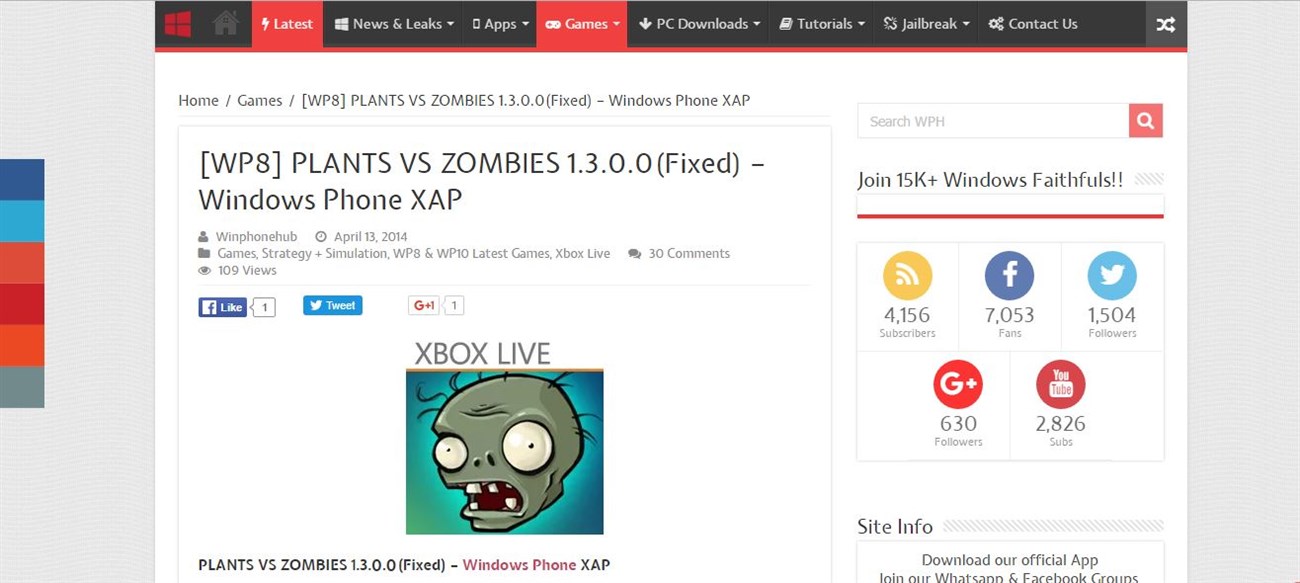Expand the Games dropdown menu
1300x583 pixels.
(x=582, y=24)
